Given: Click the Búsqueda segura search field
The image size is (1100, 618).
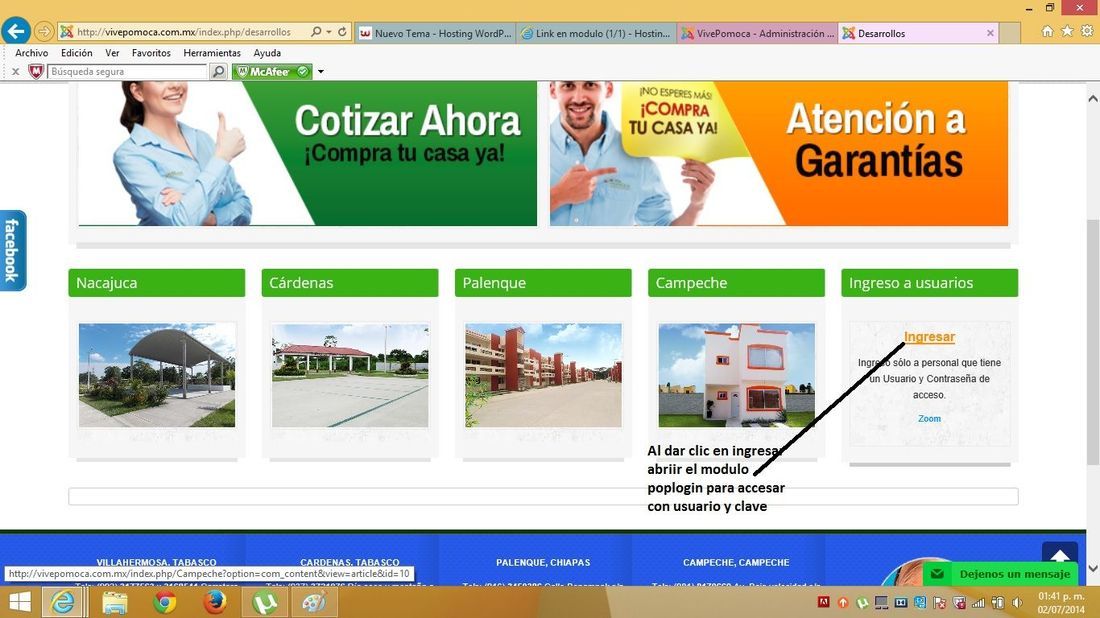Looking at the screenshot, I should (128, 72).
